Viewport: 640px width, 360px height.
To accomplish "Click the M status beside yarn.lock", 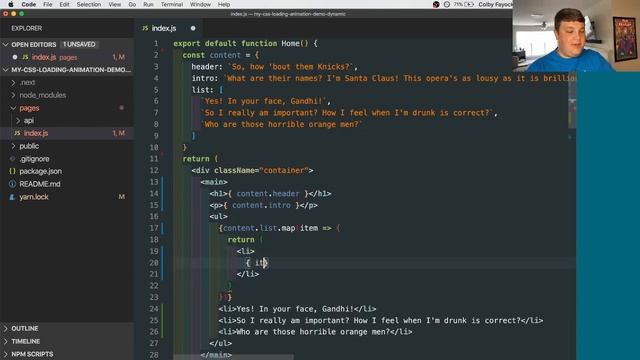I will (122, 197).
